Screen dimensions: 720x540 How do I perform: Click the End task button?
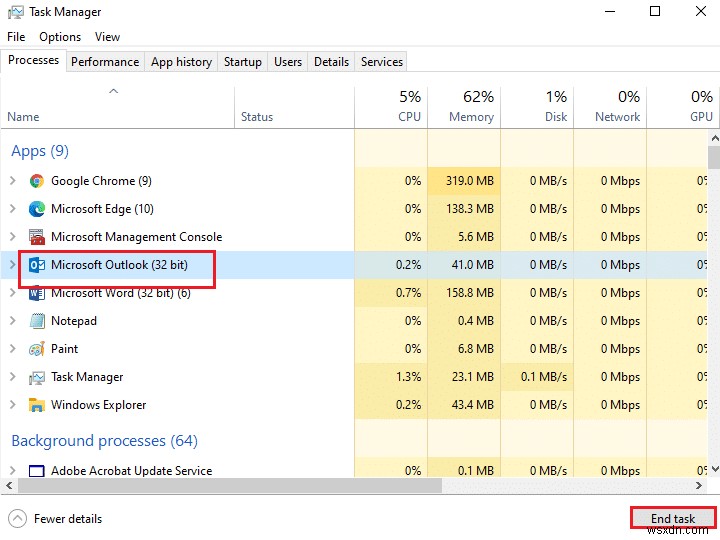pyautogui.click(x=673, y=518)
